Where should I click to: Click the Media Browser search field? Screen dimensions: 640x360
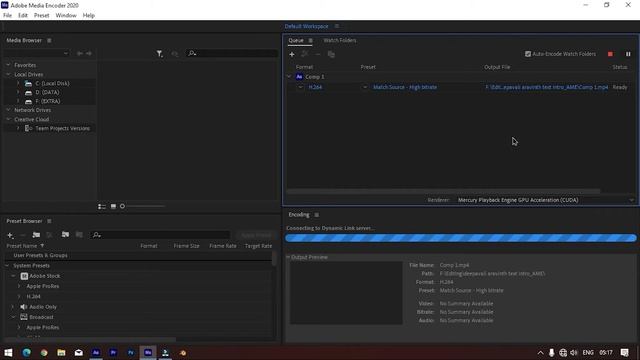pos(232,53)
